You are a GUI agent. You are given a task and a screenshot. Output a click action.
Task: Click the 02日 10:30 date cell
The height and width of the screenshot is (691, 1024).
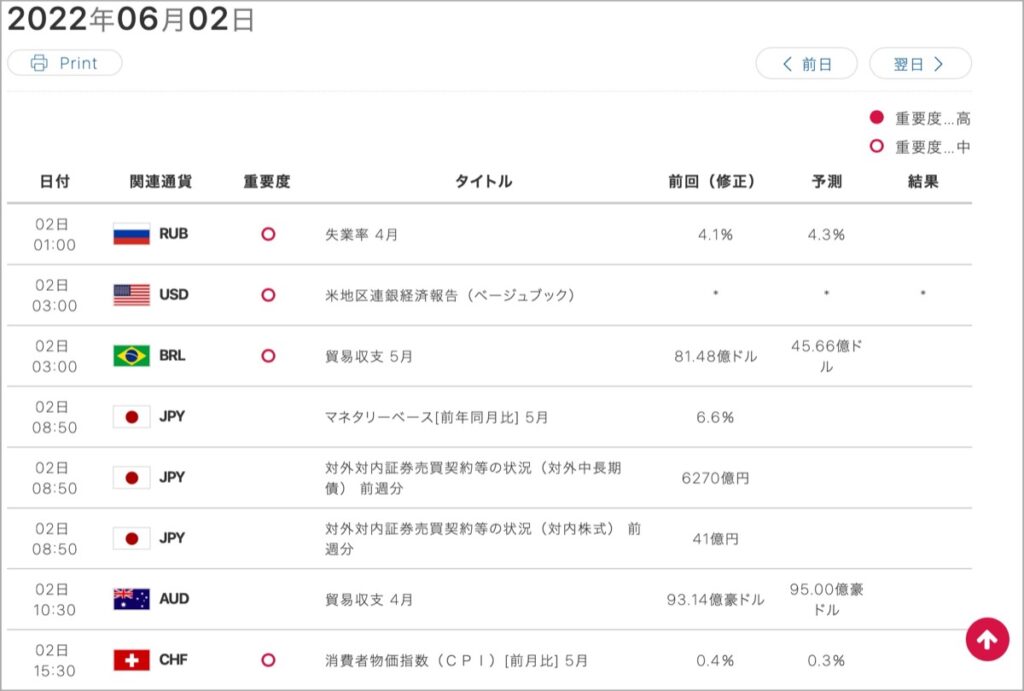click(x=54, y=600)
